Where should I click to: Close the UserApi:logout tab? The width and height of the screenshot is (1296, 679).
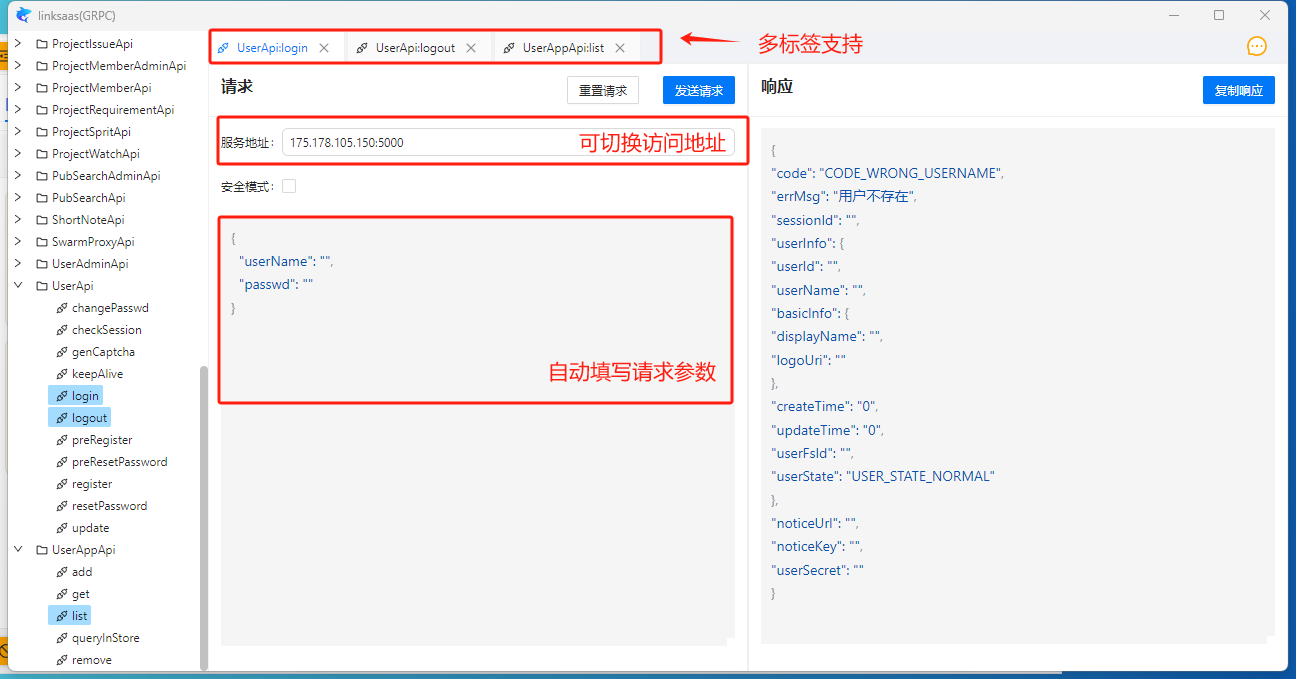pos(471,48)
